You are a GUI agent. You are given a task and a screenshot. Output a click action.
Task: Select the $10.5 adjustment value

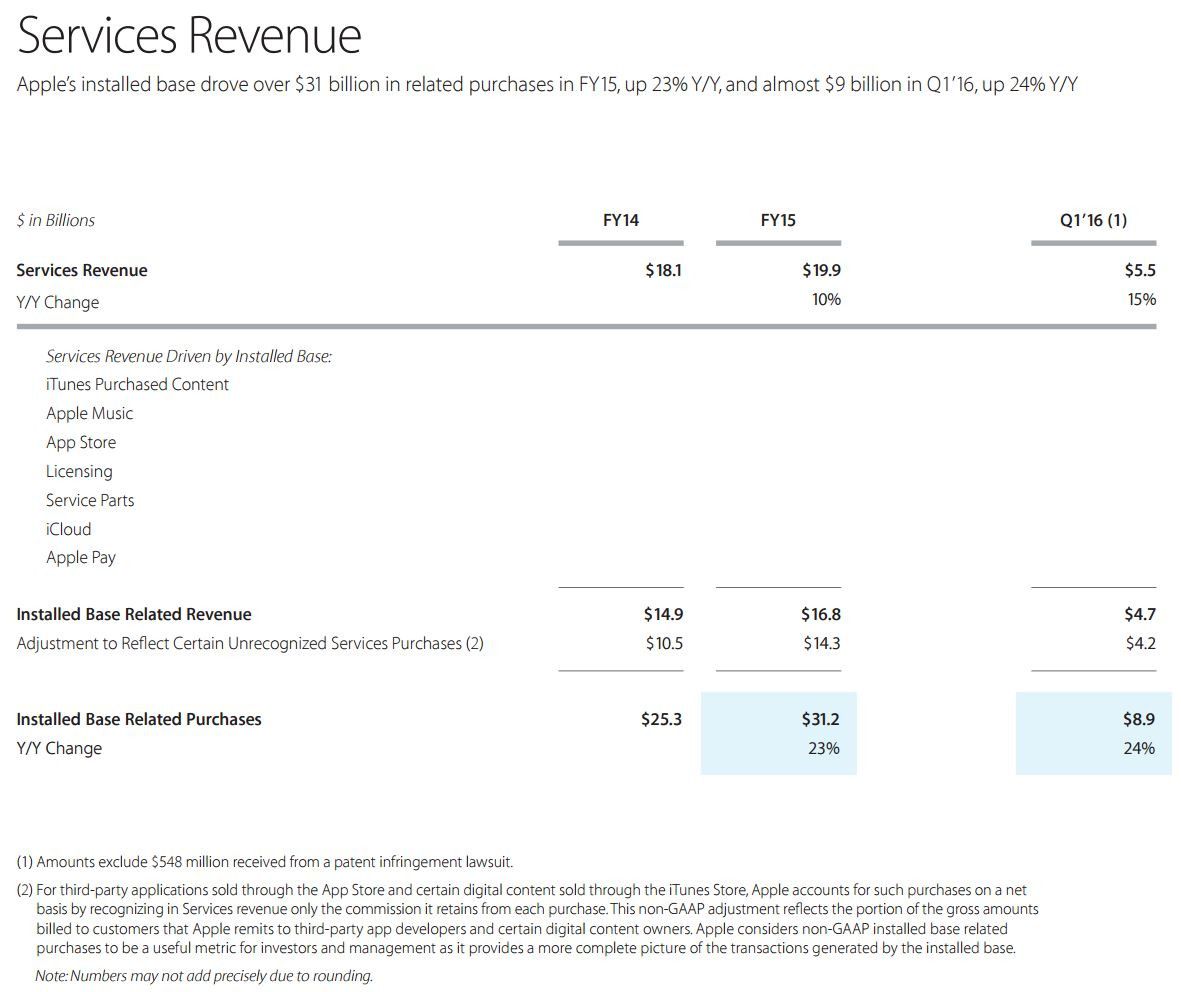664,644
